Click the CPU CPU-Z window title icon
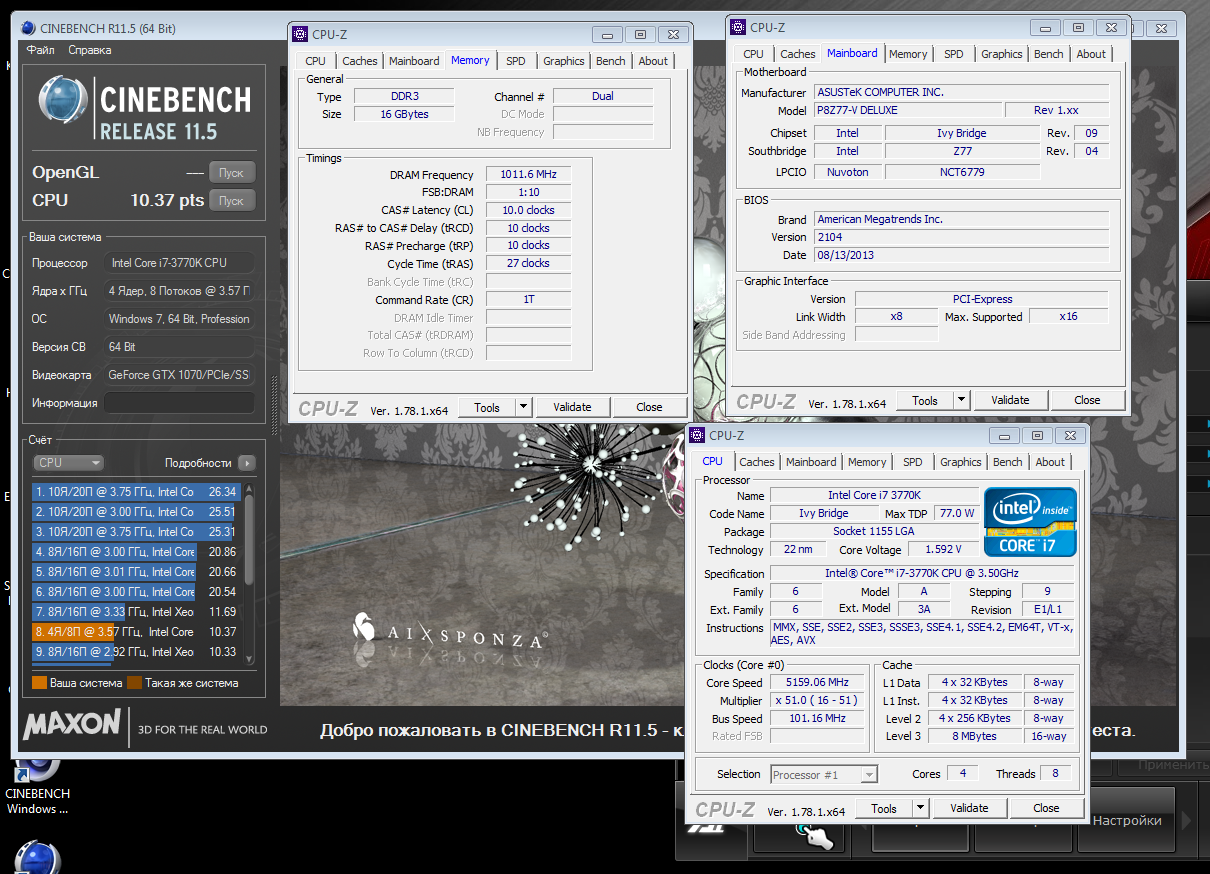Viewport: 1210px width, 874px height. pos(697,435)
